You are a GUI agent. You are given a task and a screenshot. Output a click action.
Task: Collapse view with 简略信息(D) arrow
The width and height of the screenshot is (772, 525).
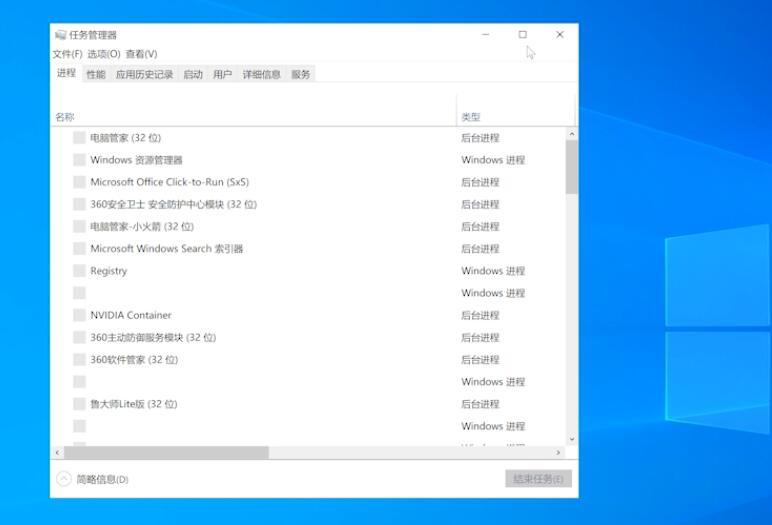tap(64, 479)
